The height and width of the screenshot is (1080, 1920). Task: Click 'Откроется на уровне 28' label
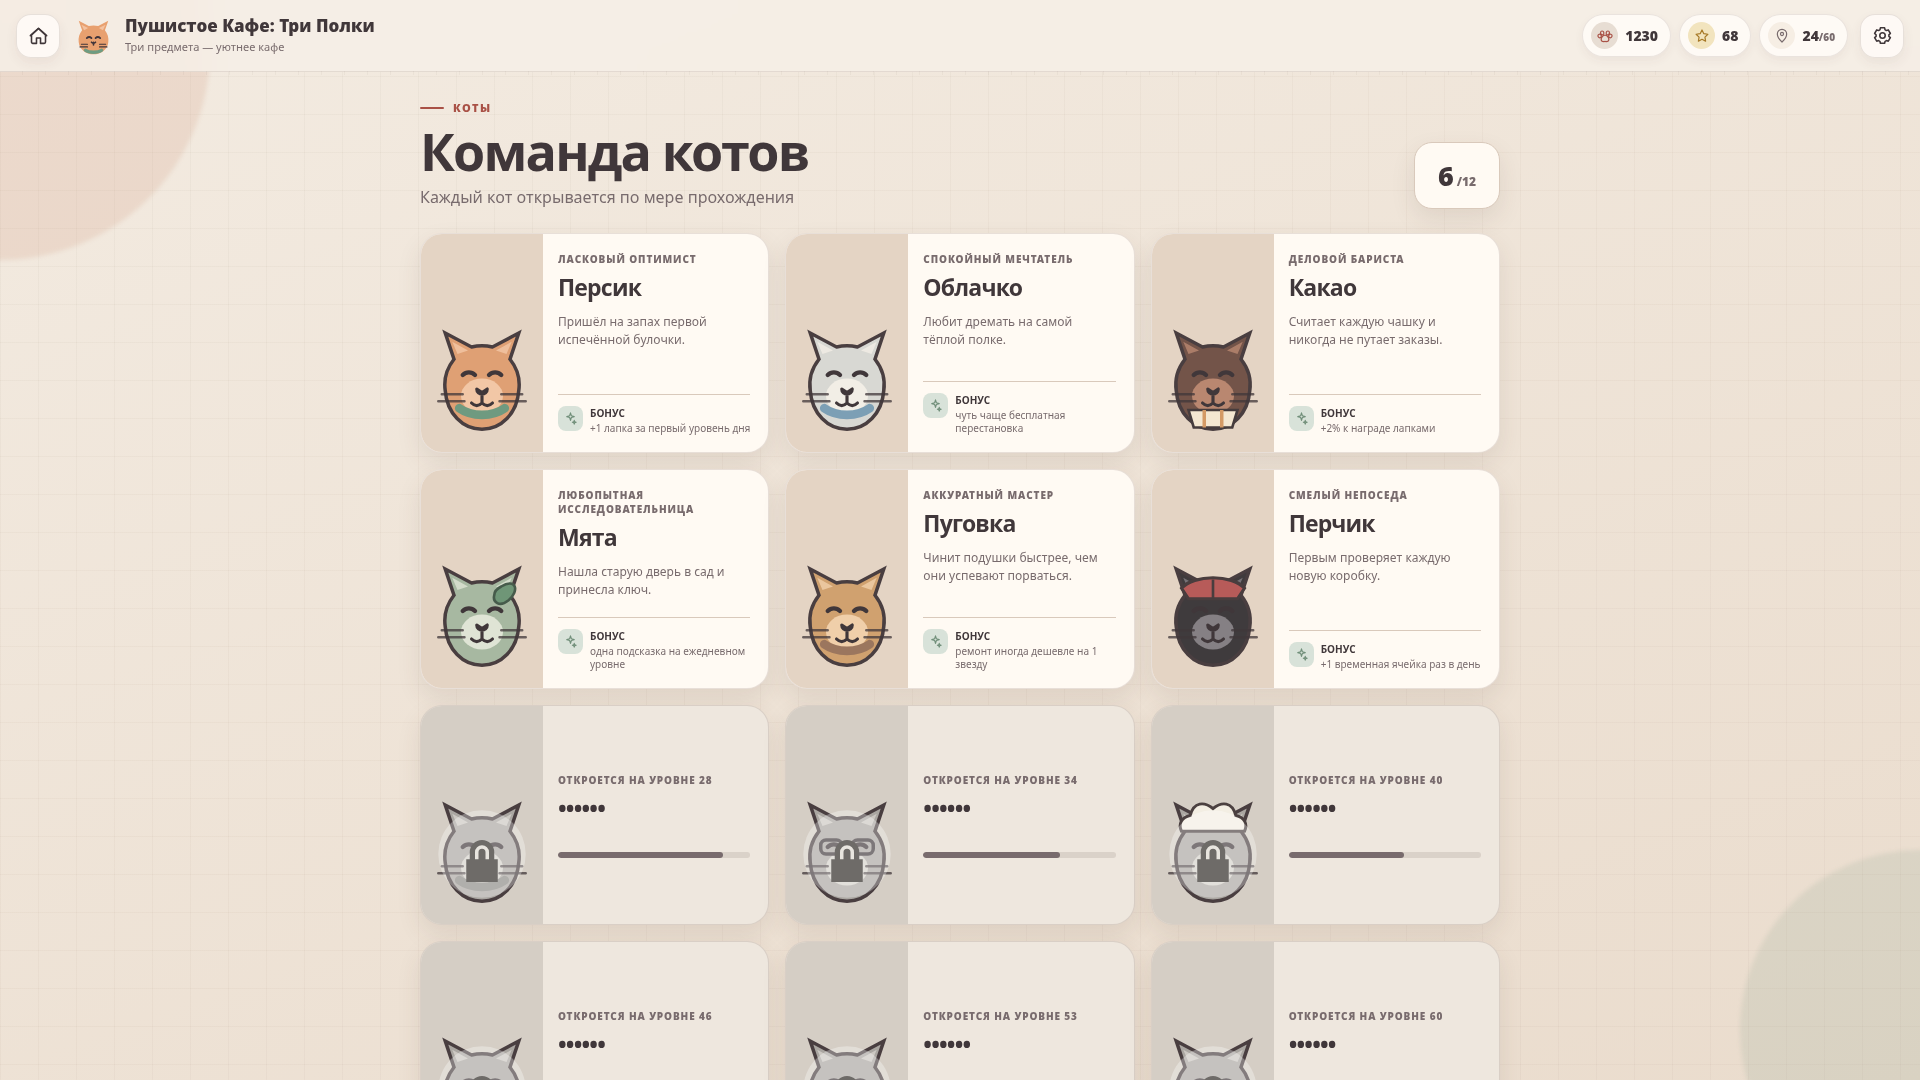(635, 780)
